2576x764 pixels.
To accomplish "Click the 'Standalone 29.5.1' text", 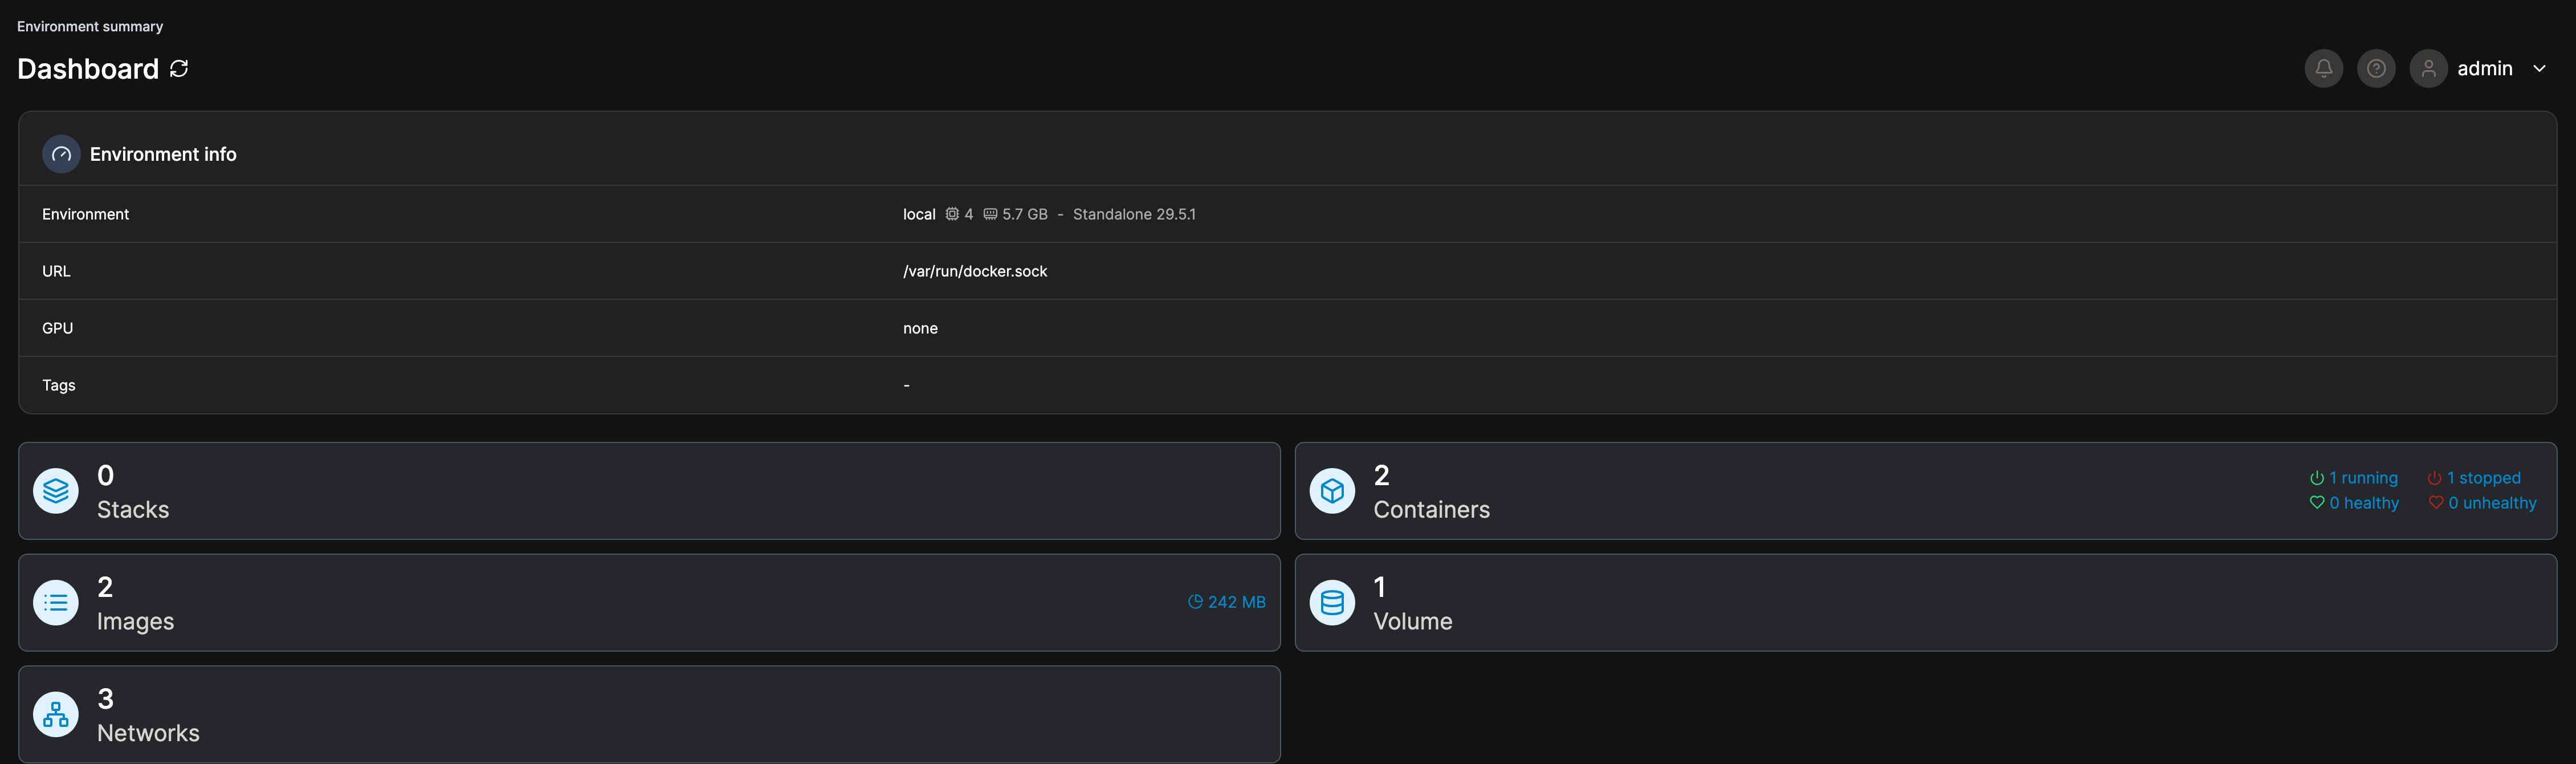I will coord(1134,214).
